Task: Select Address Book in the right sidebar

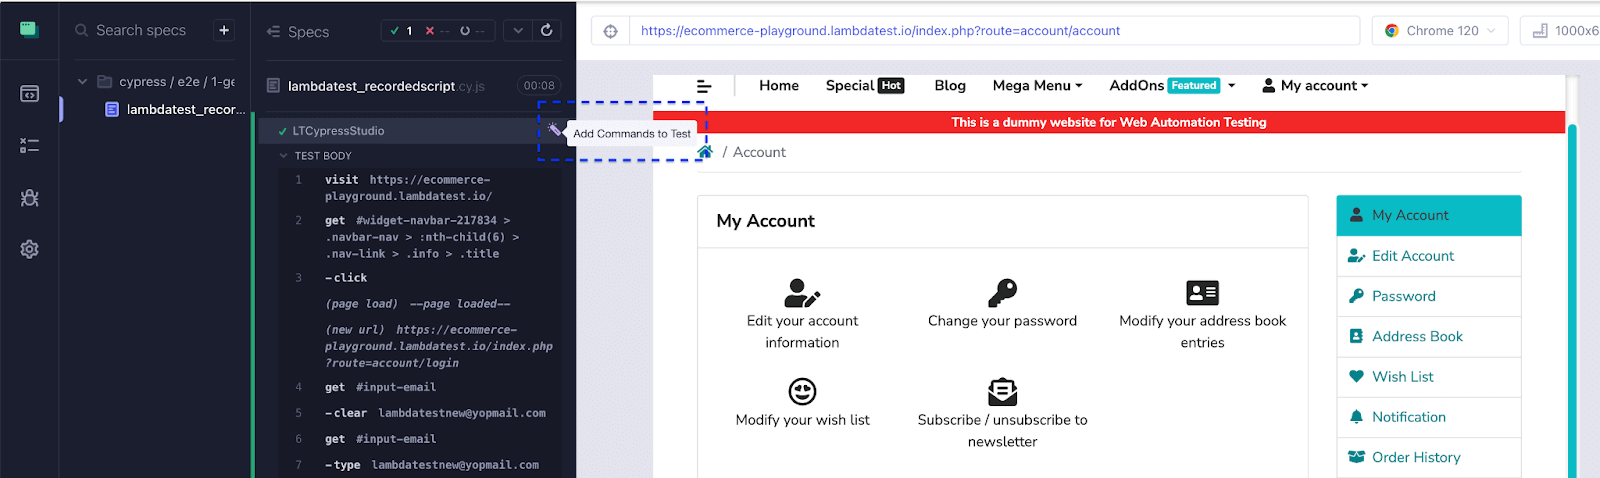Action: tap(1428, 336)
